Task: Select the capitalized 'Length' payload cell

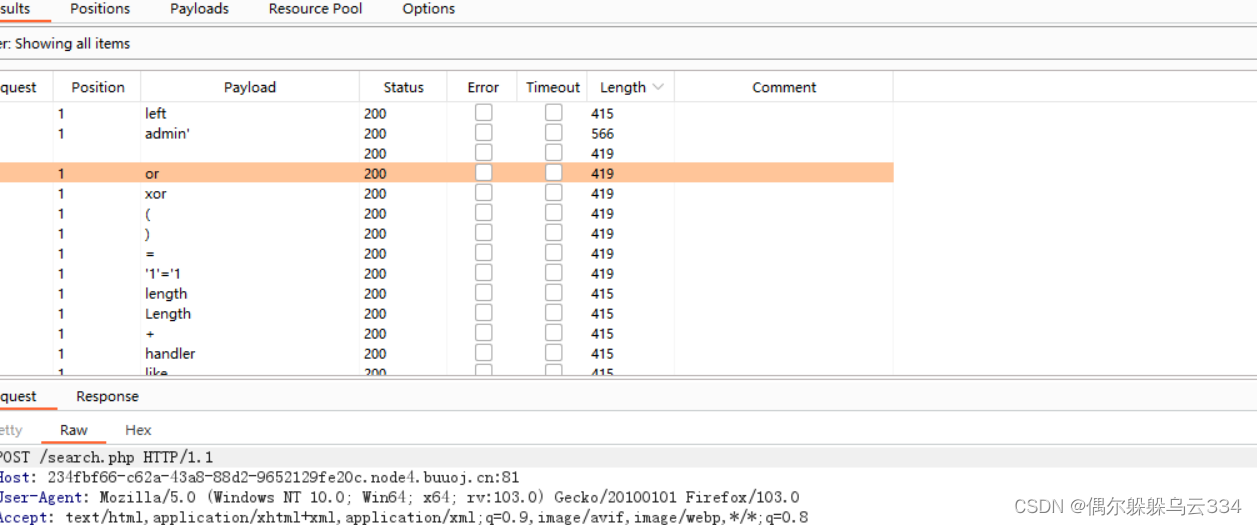Action: pos(250,313)
